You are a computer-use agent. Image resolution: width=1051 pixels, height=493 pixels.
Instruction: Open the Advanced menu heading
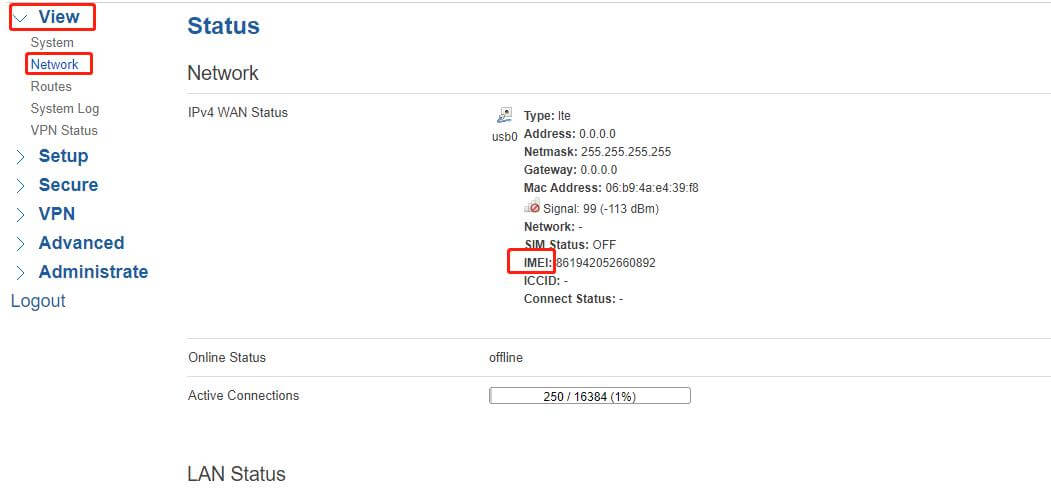point(82,242)
